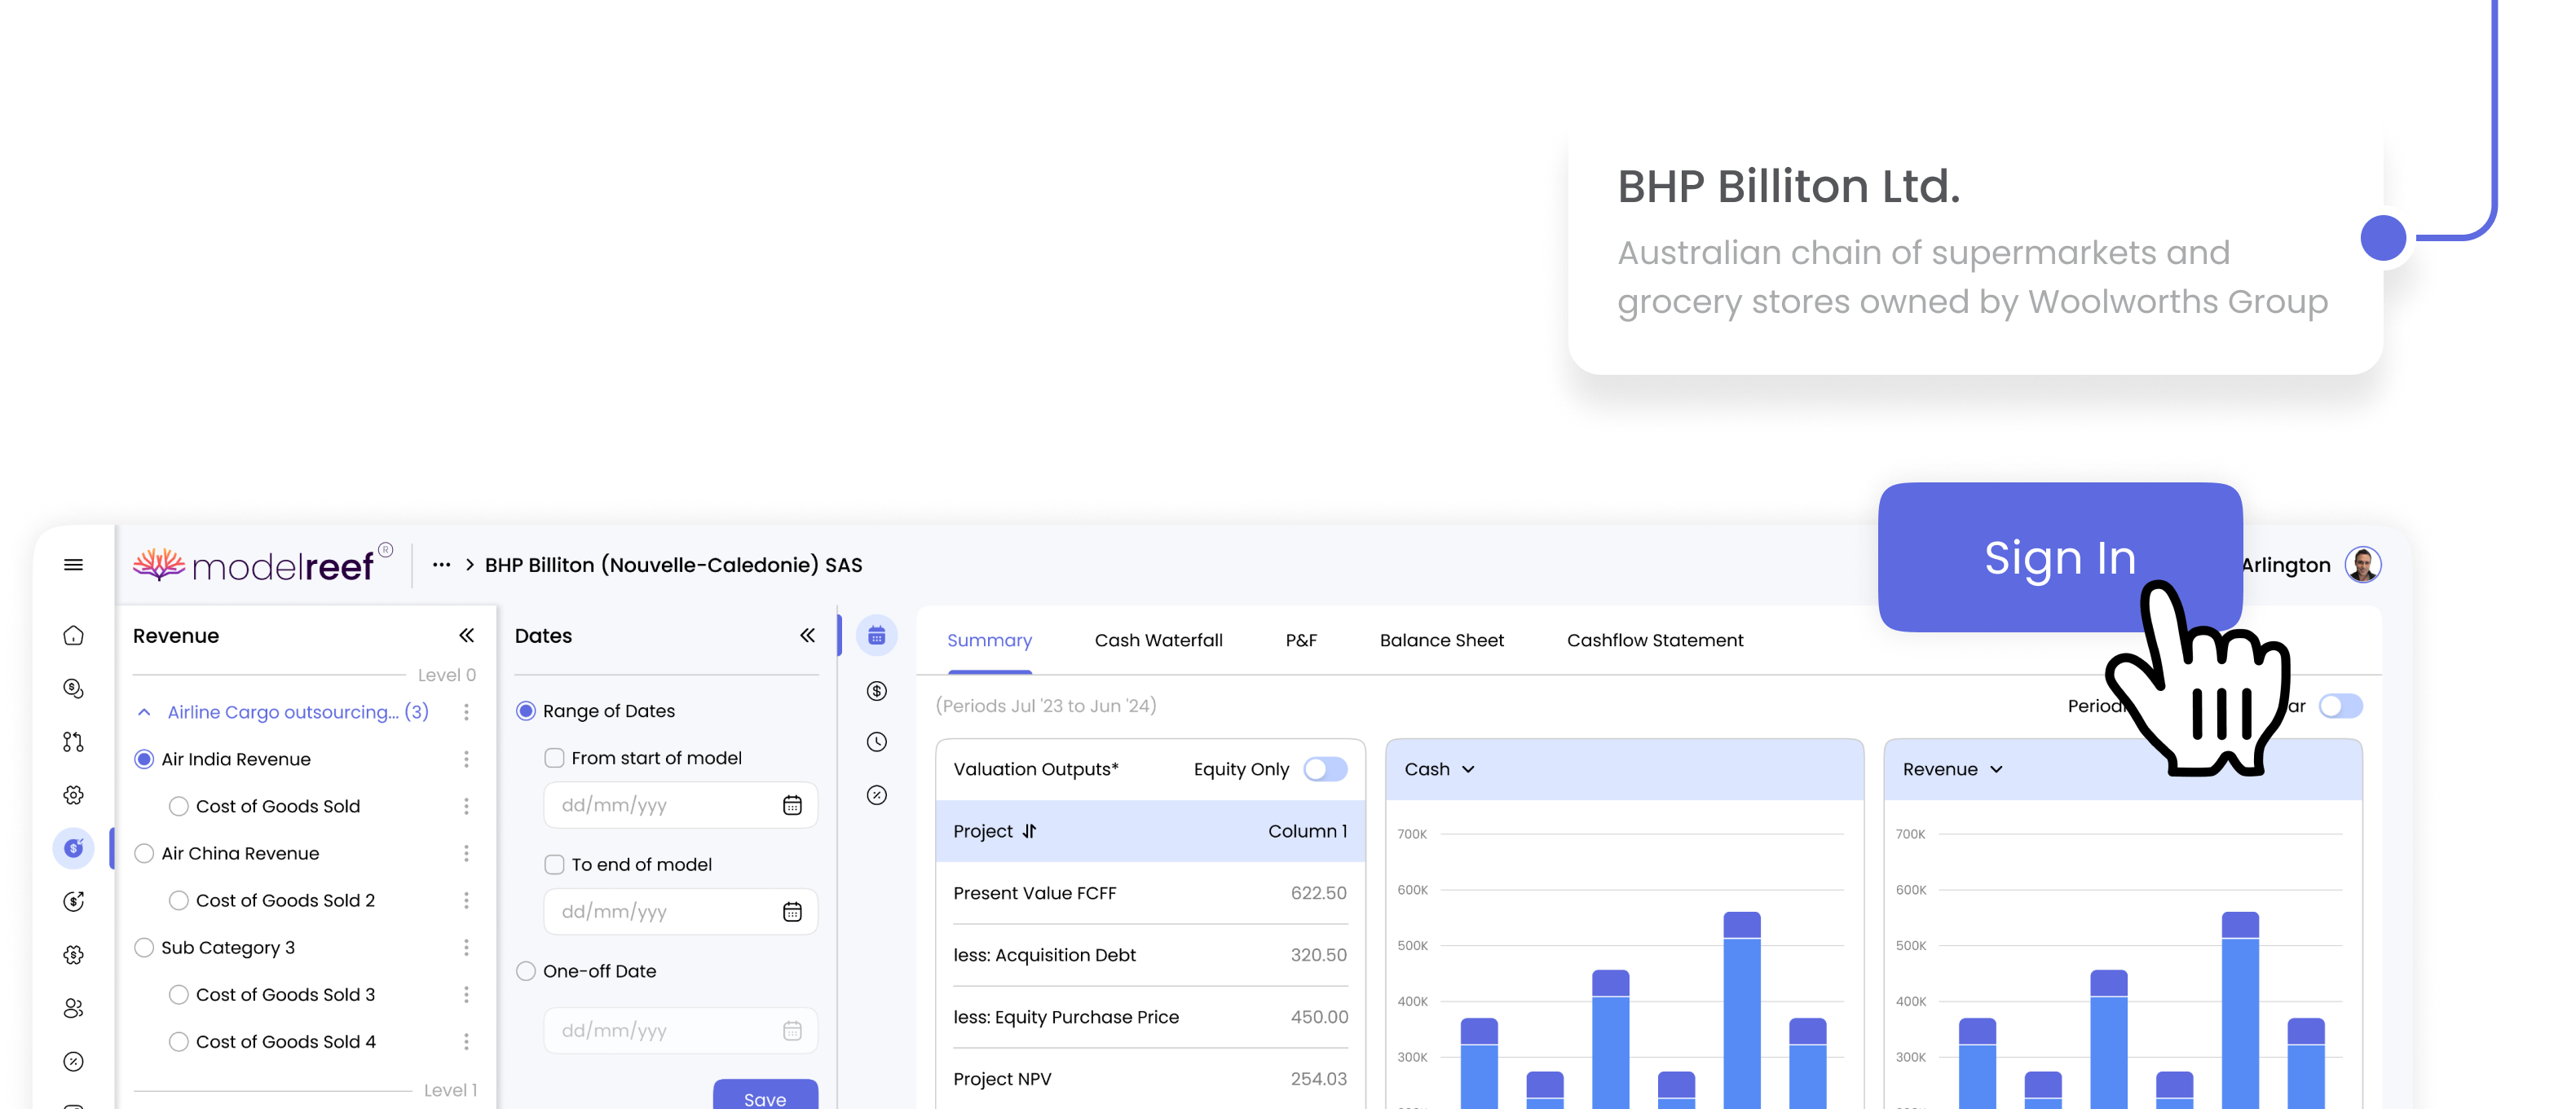The image size is (2576, 1109).
Task: Focus the One-off date input field
Action: pyautogui.click(x=680, y=1031)
